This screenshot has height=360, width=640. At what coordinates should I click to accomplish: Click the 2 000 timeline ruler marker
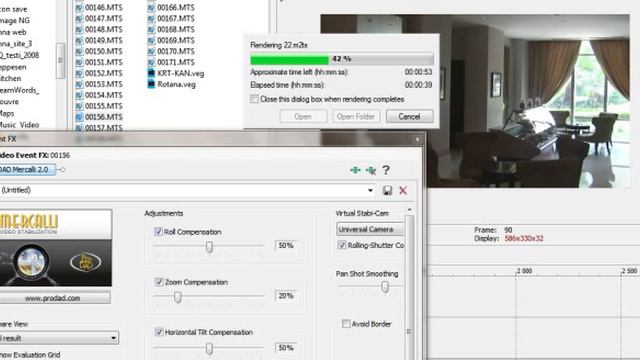pyautogui.click(x=524, y=271)
